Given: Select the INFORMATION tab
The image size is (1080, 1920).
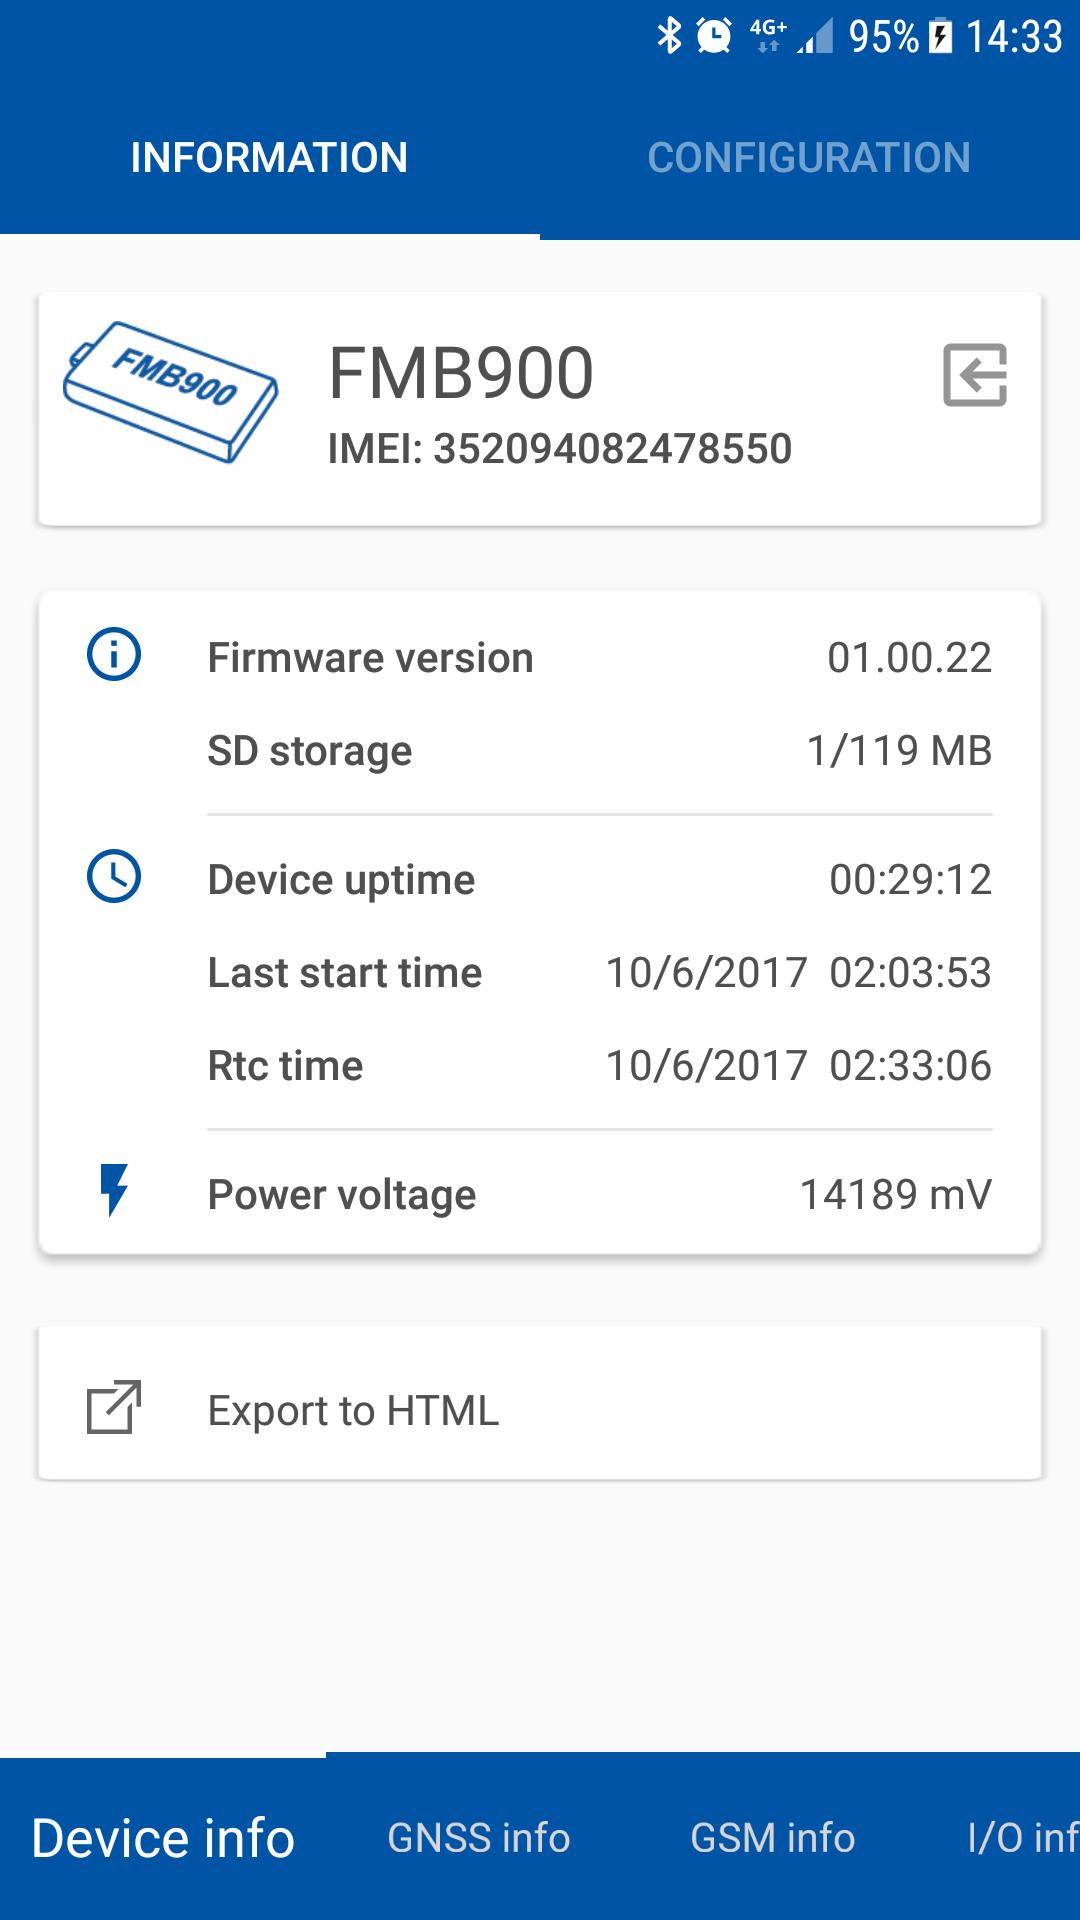Looking at the screenshot, I should (269, 158).
